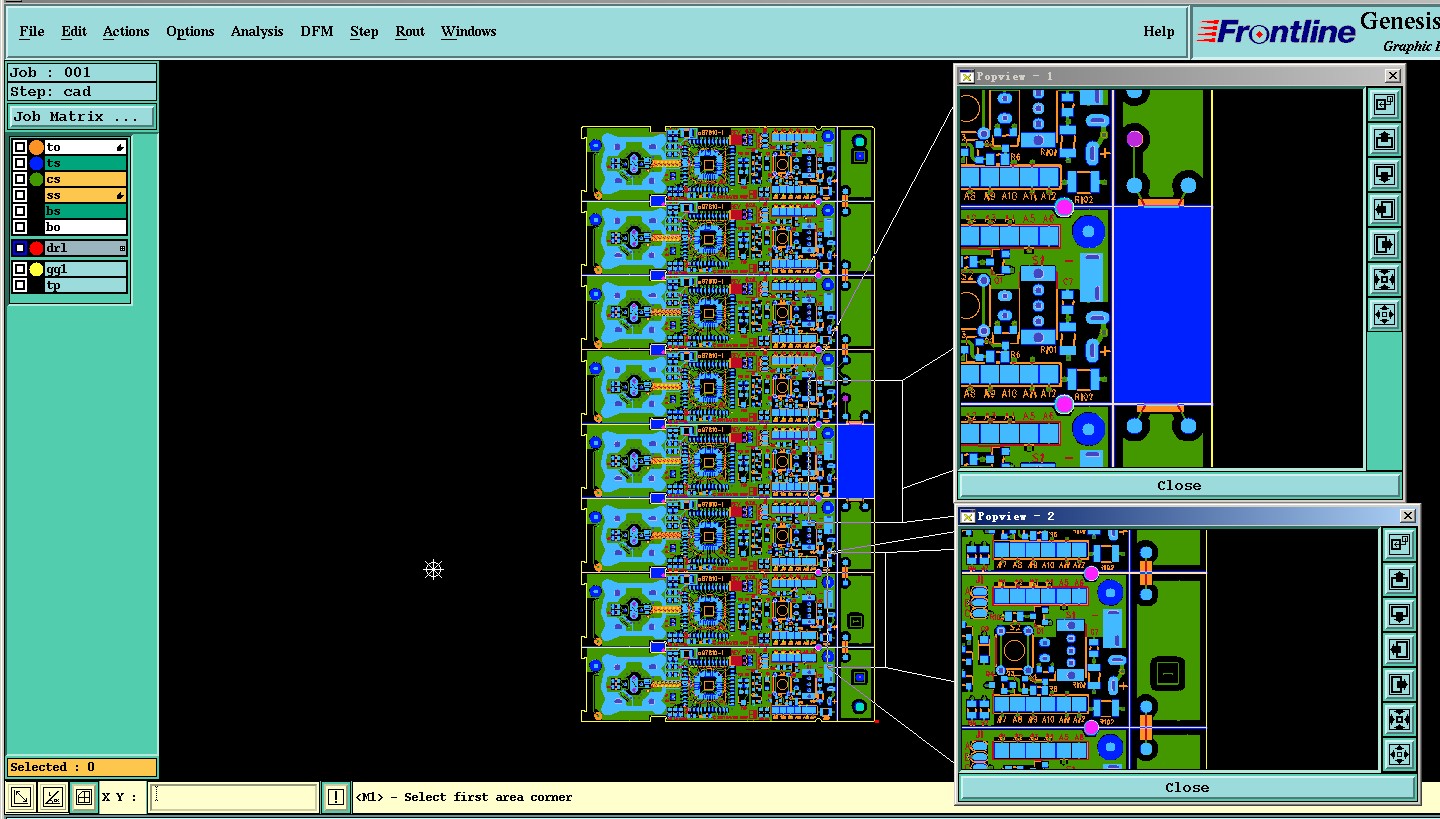Toggle the 'cs' layer checkbox
The width and height of the screenshot is (1440, 819).
pos(20,179)
